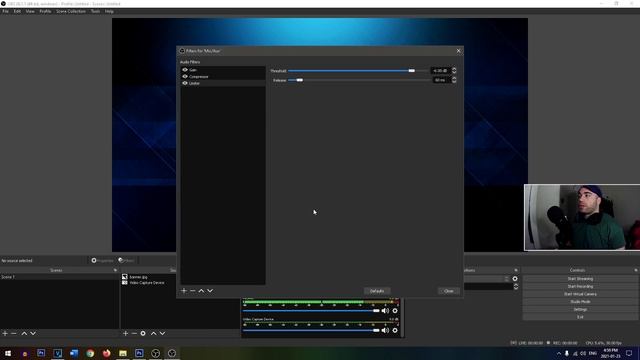Click the Defaults button
Image resolution: width=640 pixels, height=360 pixels.
[377, 291]
